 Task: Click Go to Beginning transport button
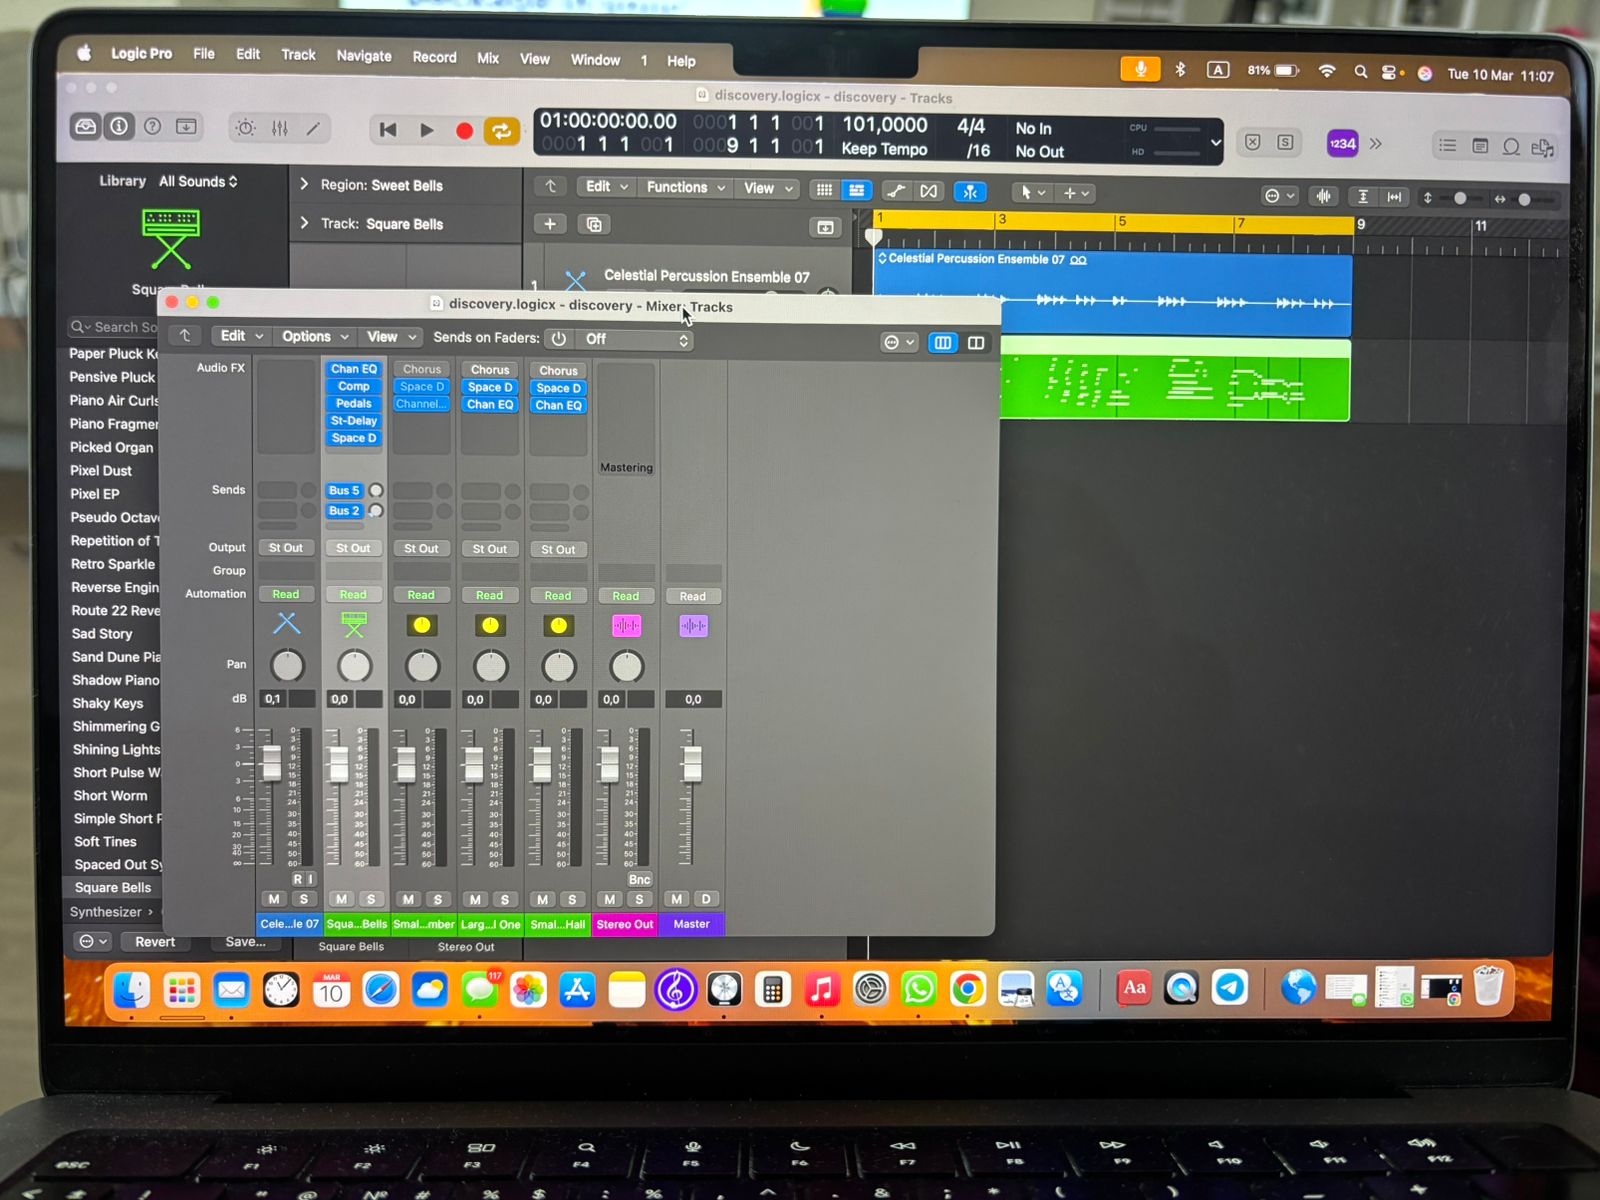point(388,129)
